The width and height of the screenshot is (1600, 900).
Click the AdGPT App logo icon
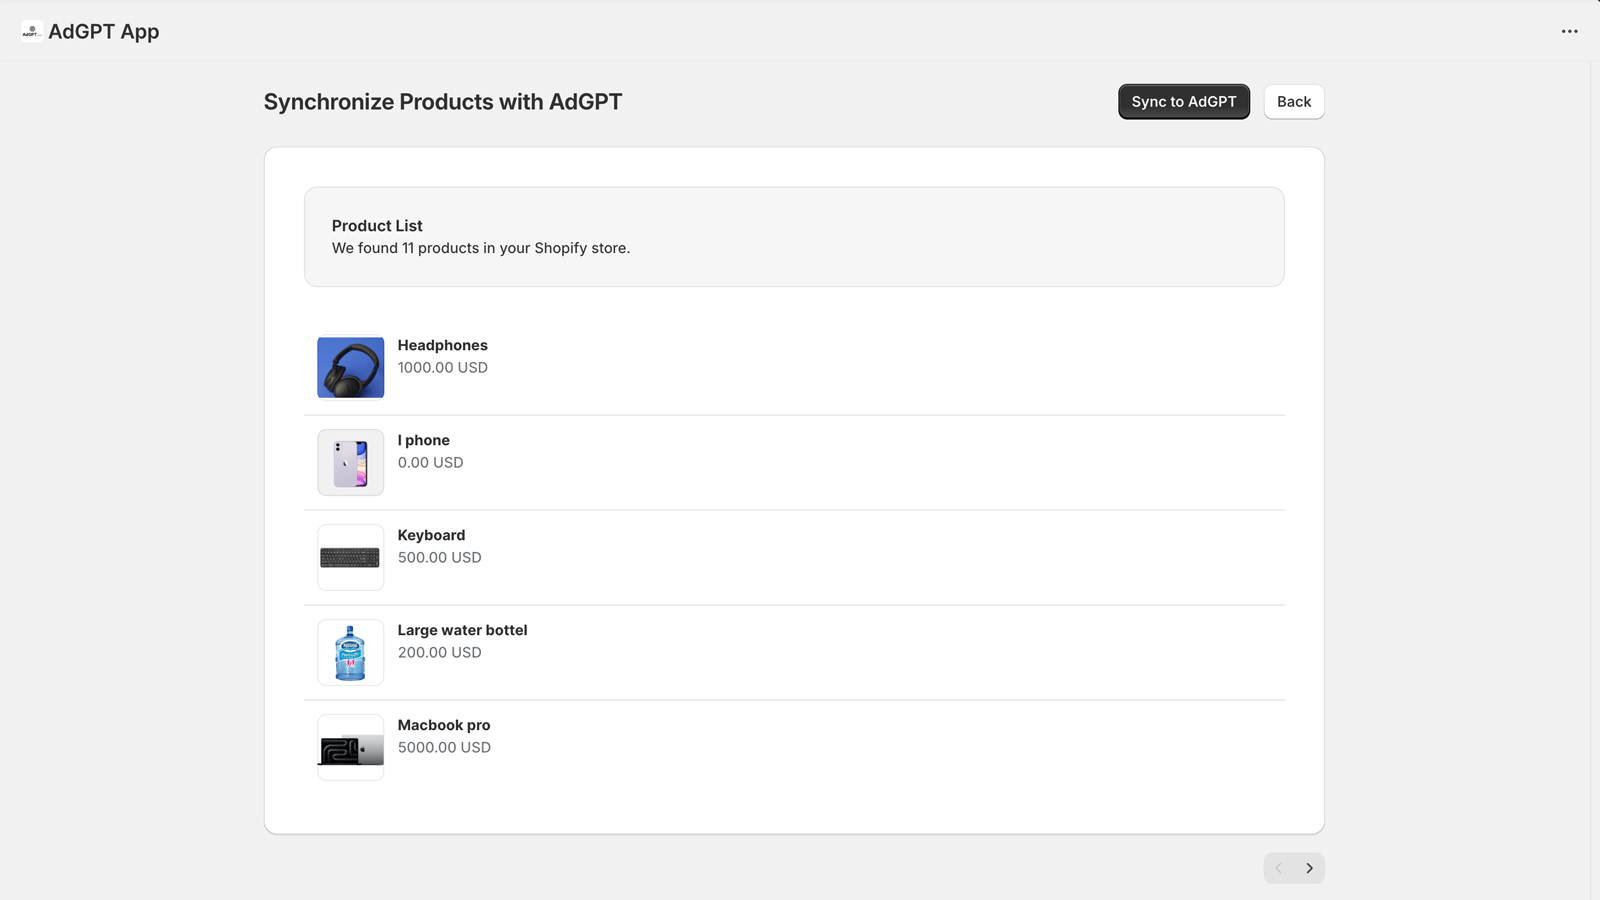pos(31,31)
